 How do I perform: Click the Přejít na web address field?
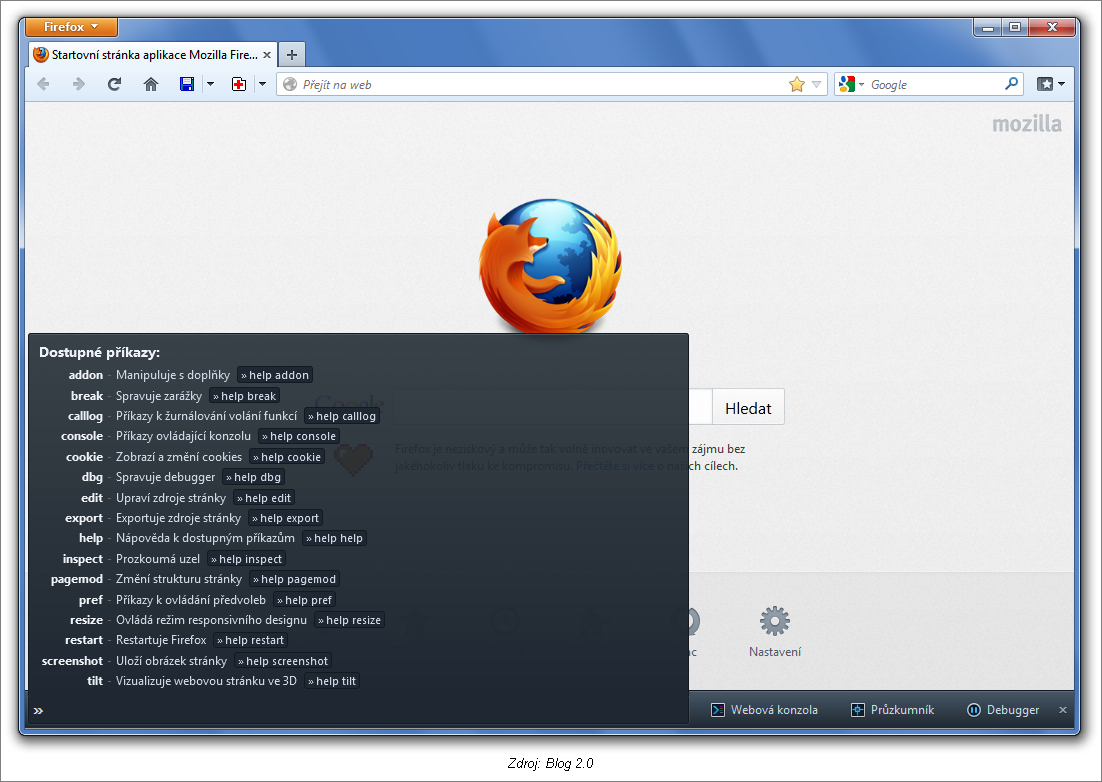[x=540, y=85]
